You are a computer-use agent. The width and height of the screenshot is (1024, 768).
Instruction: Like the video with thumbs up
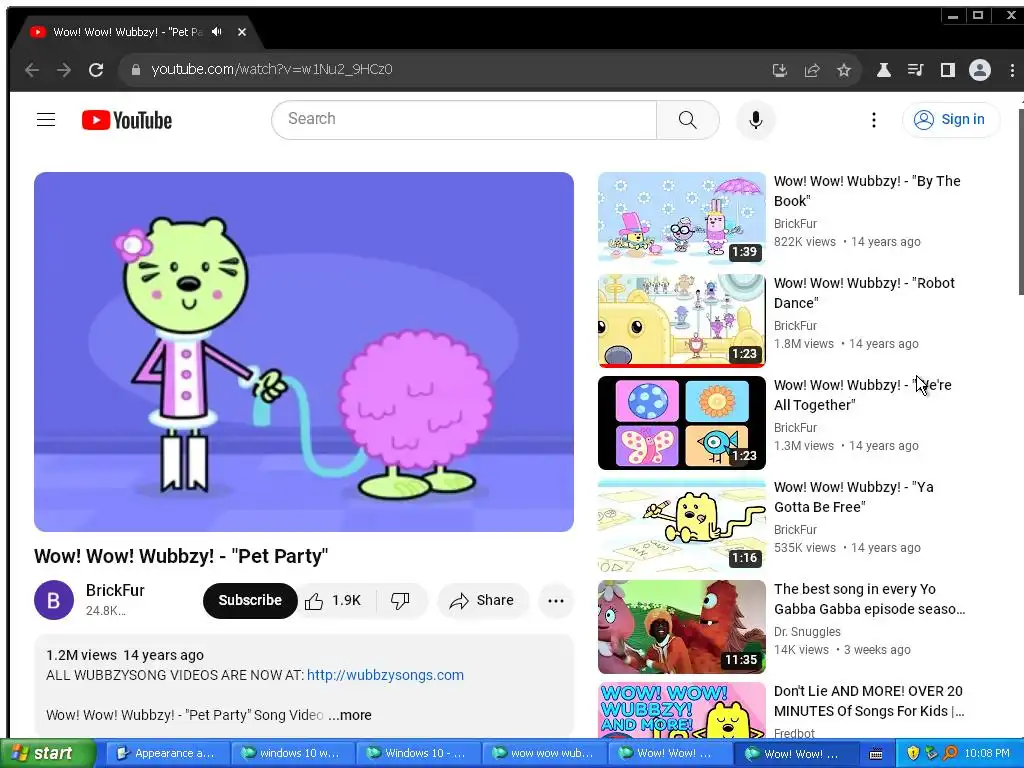[x=334, y=600]
